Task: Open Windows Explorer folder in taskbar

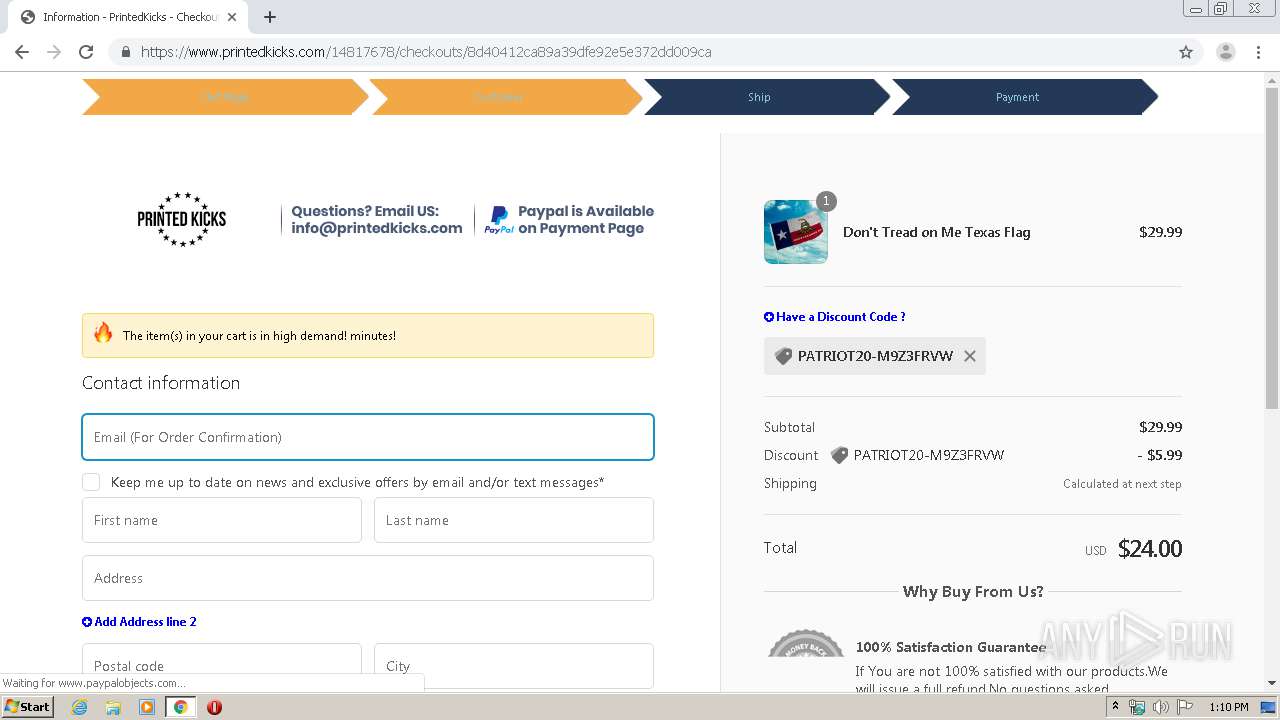Action: 113,707
